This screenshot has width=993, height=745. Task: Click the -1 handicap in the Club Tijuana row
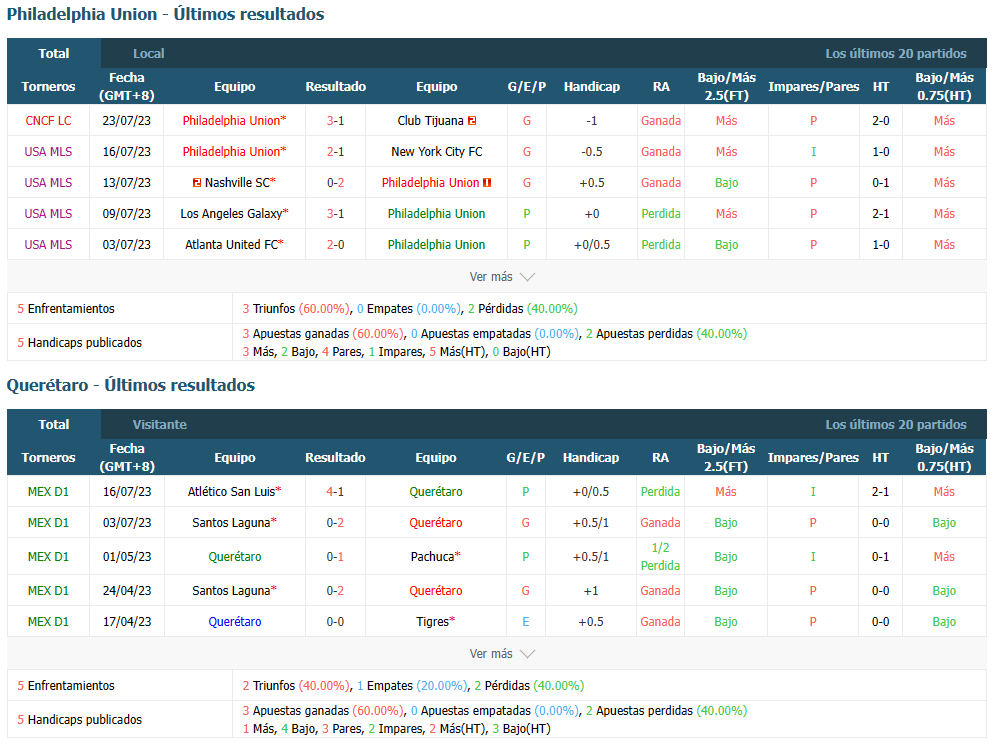click(x=591, y=120)
